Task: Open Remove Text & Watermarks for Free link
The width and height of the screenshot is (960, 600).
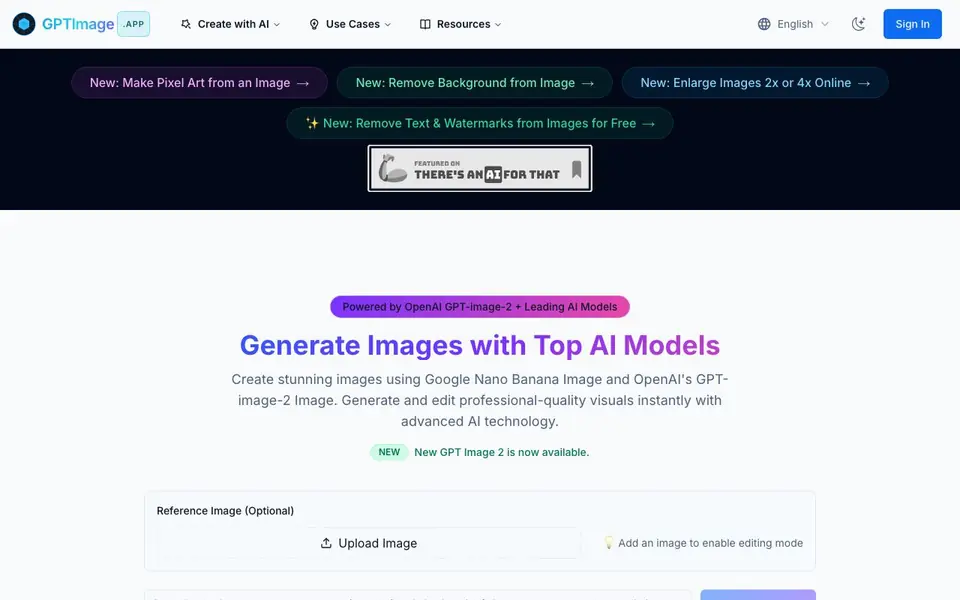Action: [480, 123]
